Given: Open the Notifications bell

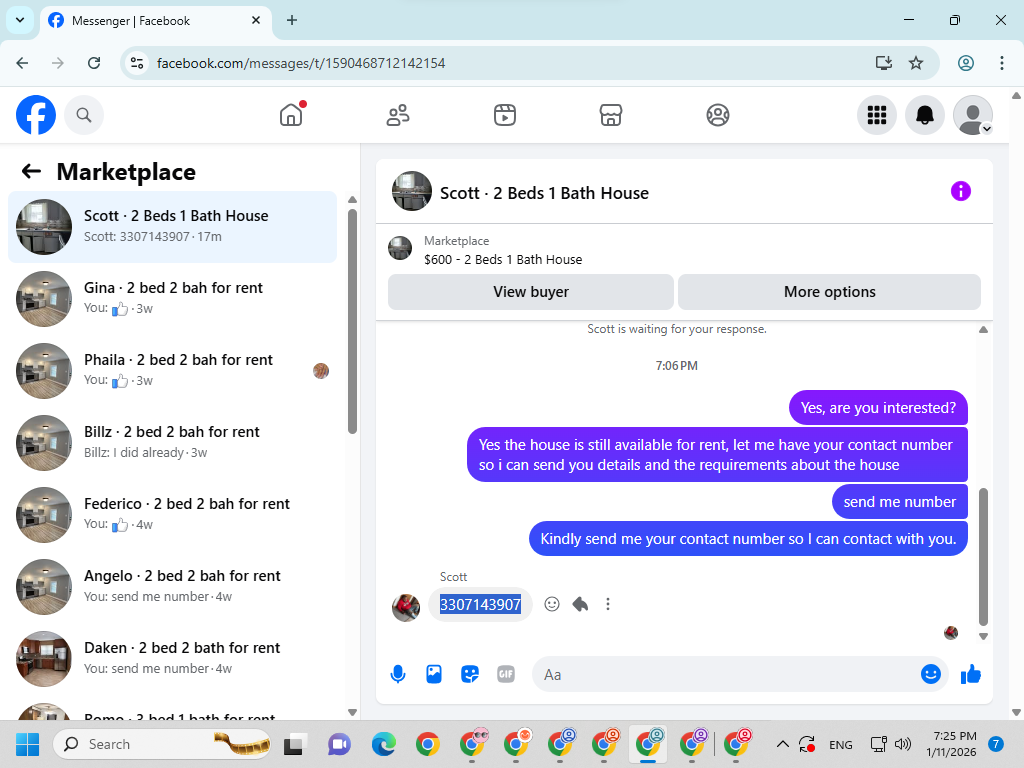Looking at the screenshot, I should click(x=925, y=115).
